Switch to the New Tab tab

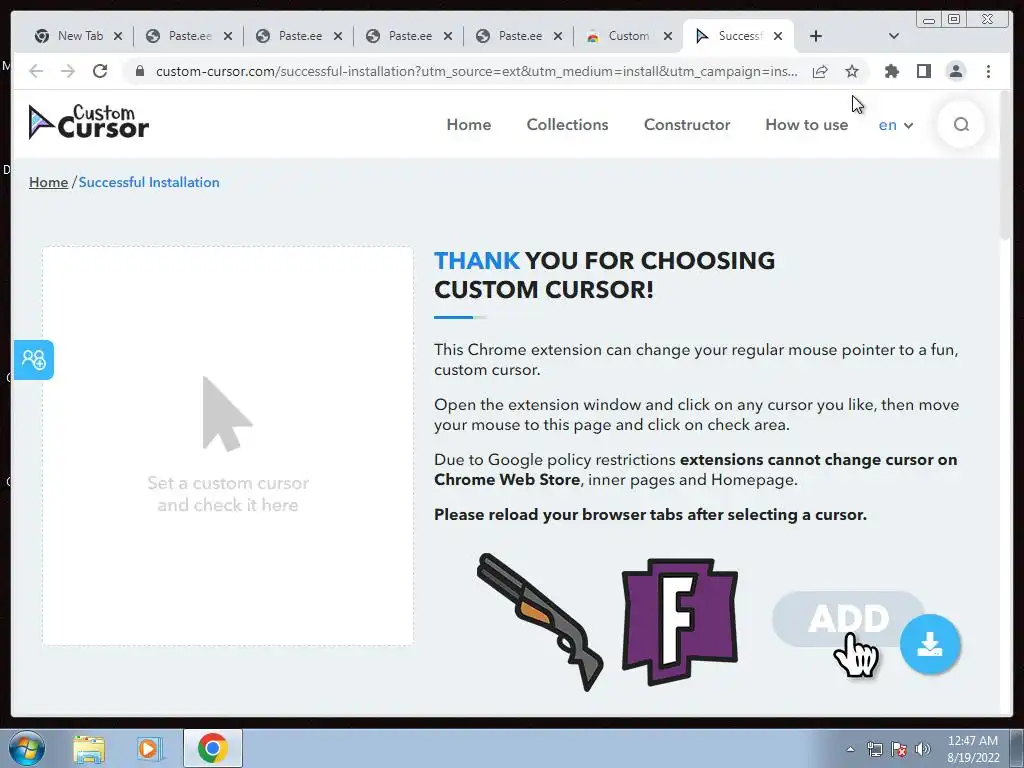tap(79, 36)
